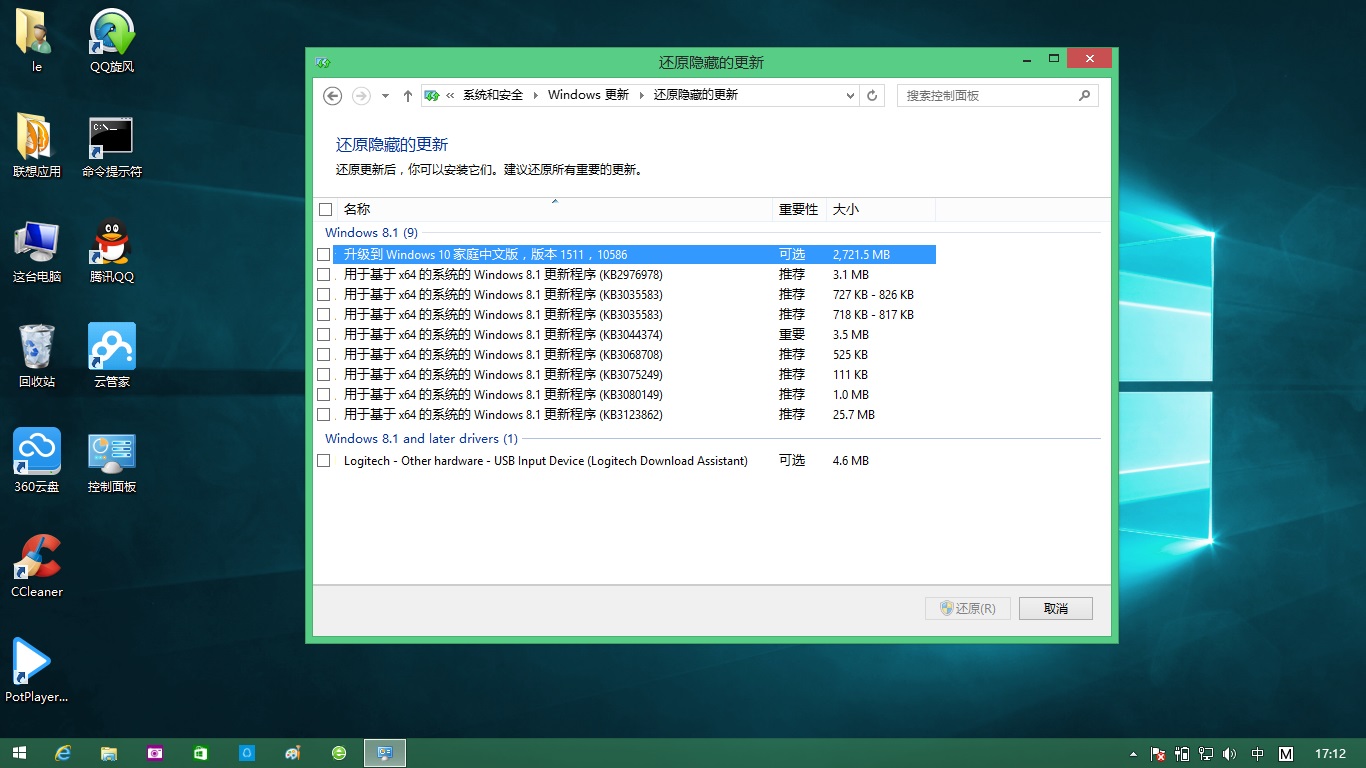Collapse the Windows 8.1 (9) group

coord(371,232)
